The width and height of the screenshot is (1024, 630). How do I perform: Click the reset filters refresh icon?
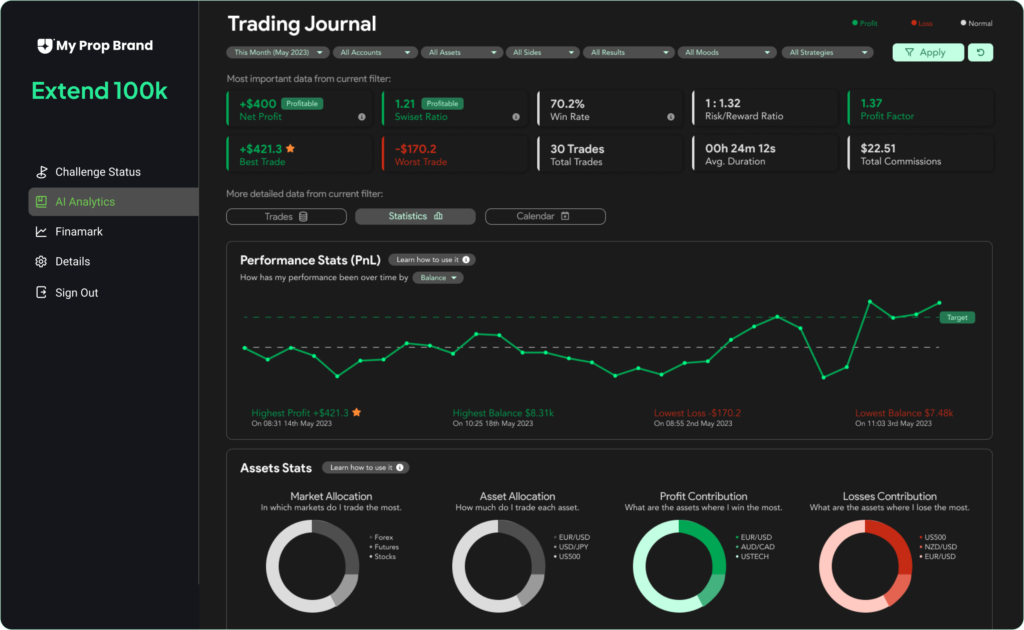click(980, 53)
